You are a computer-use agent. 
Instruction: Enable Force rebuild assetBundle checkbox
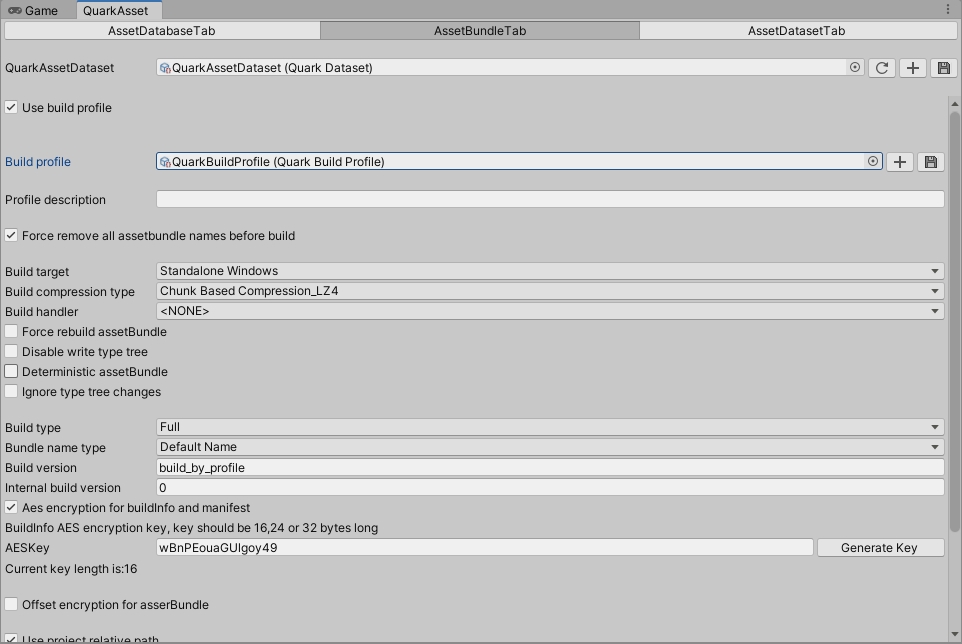[x=11, y=331]
